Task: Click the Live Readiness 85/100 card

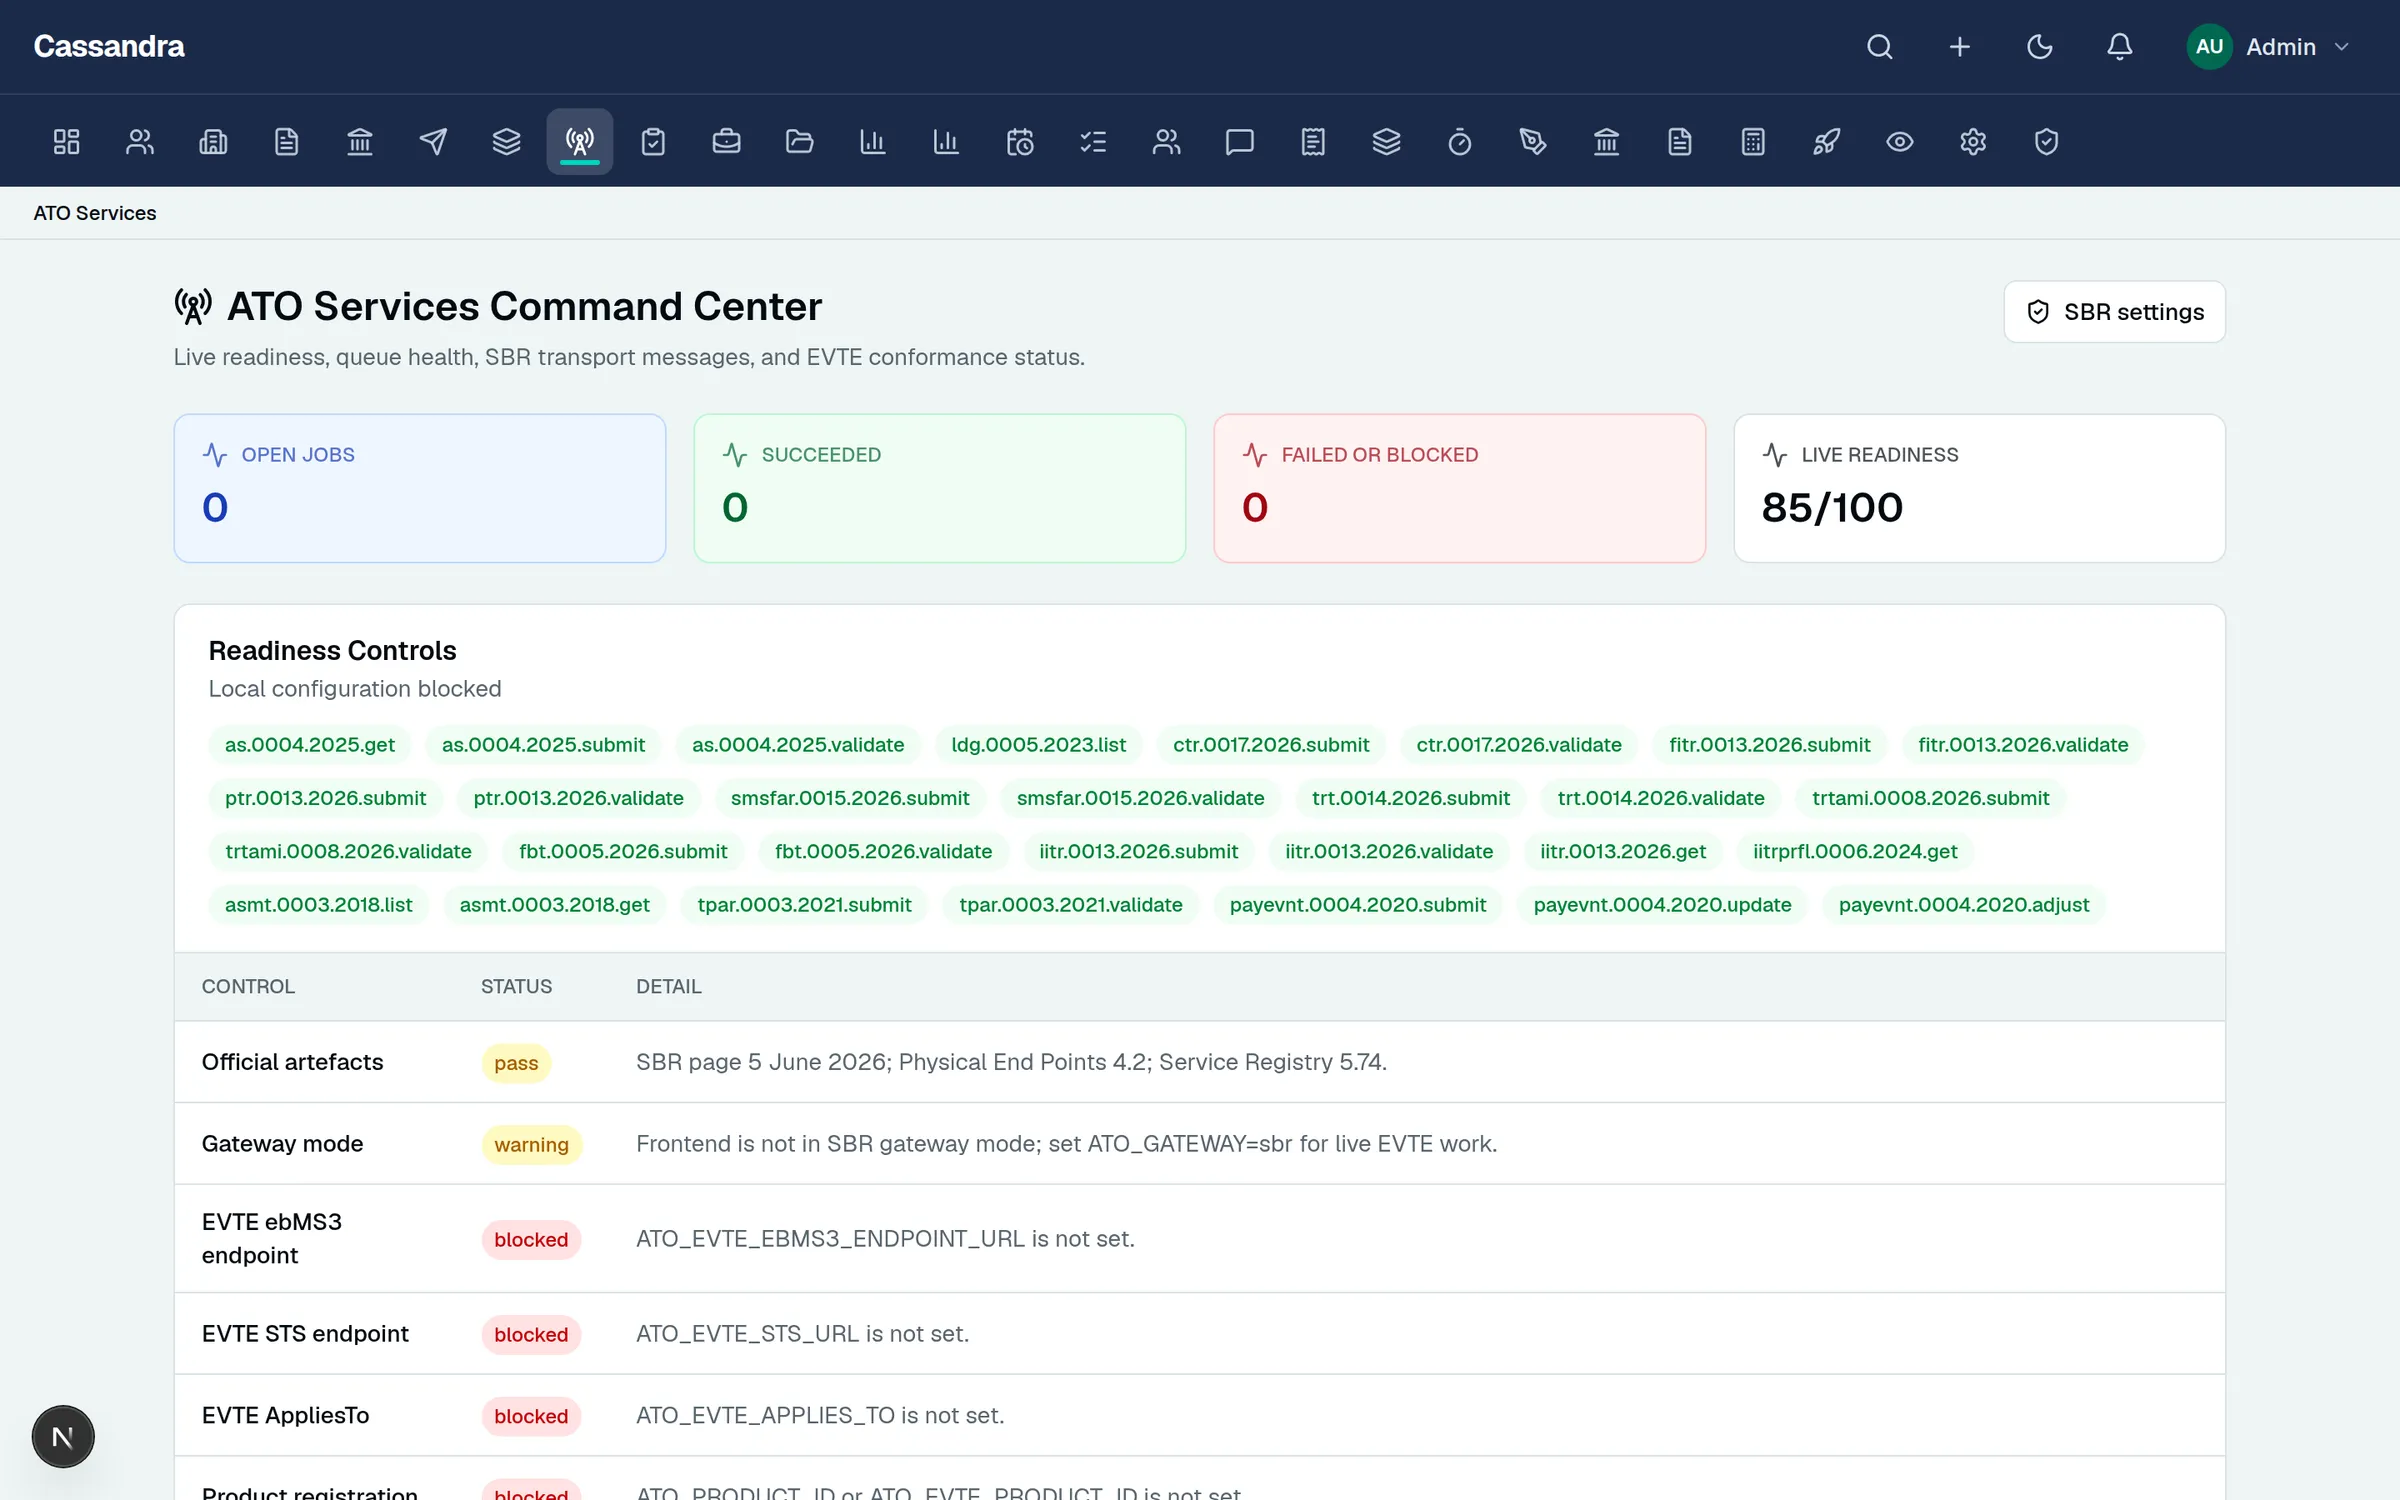Action: coord(1980,489)
